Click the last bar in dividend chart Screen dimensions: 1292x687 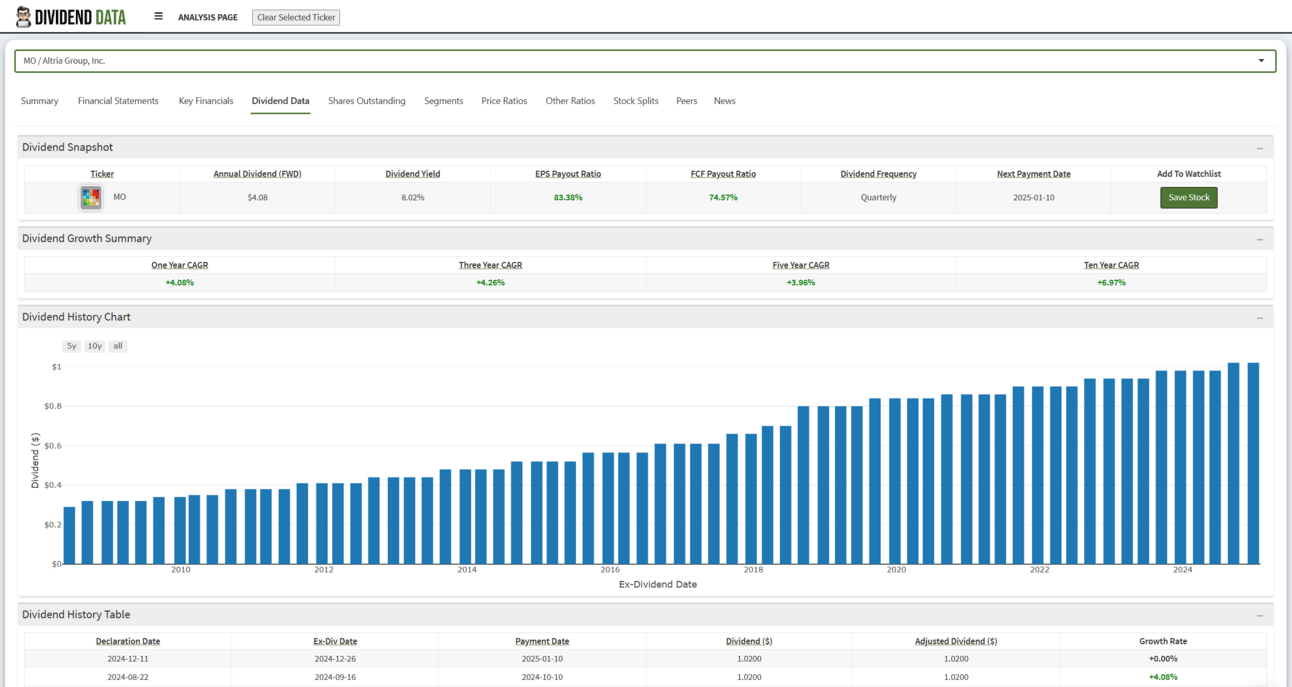(1253, 464)
